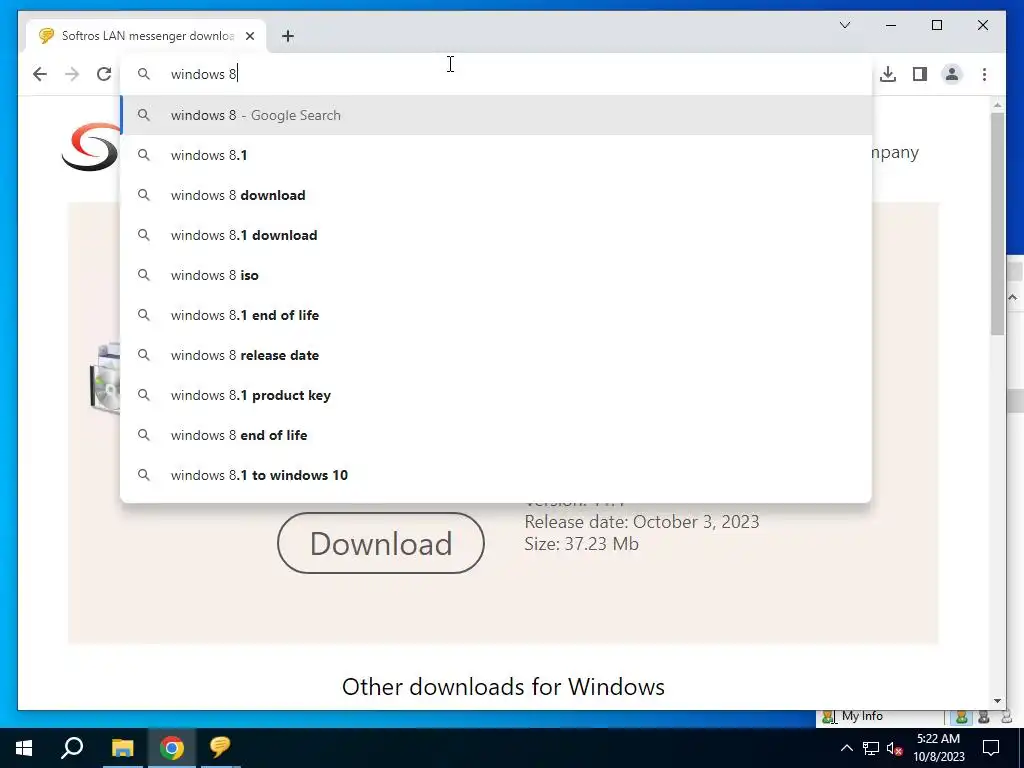This screenshot has width=1024, height=768.
Task: Click the Softros logo on the page
Action: (91, 147)
